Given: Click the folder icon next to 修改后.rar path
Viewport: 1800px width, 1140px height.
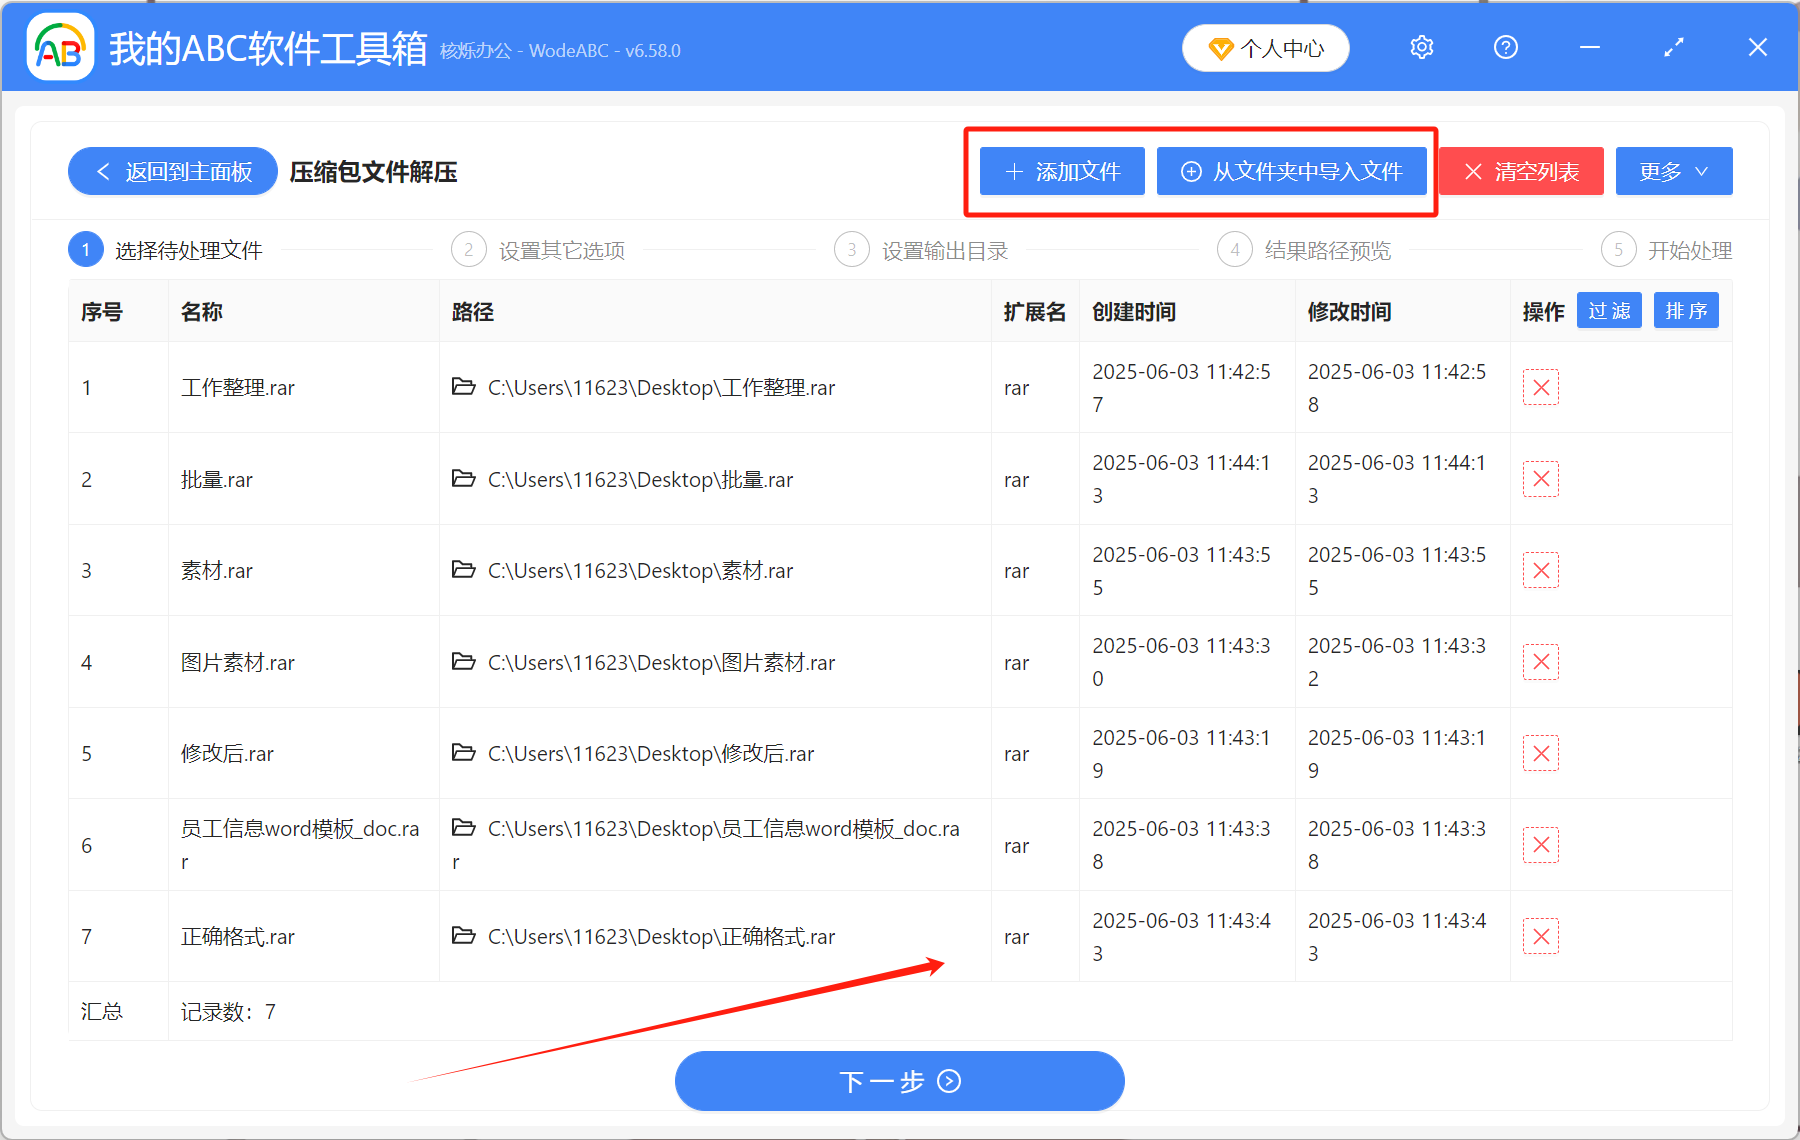Looking at the screenshot, I should [463, 753].
